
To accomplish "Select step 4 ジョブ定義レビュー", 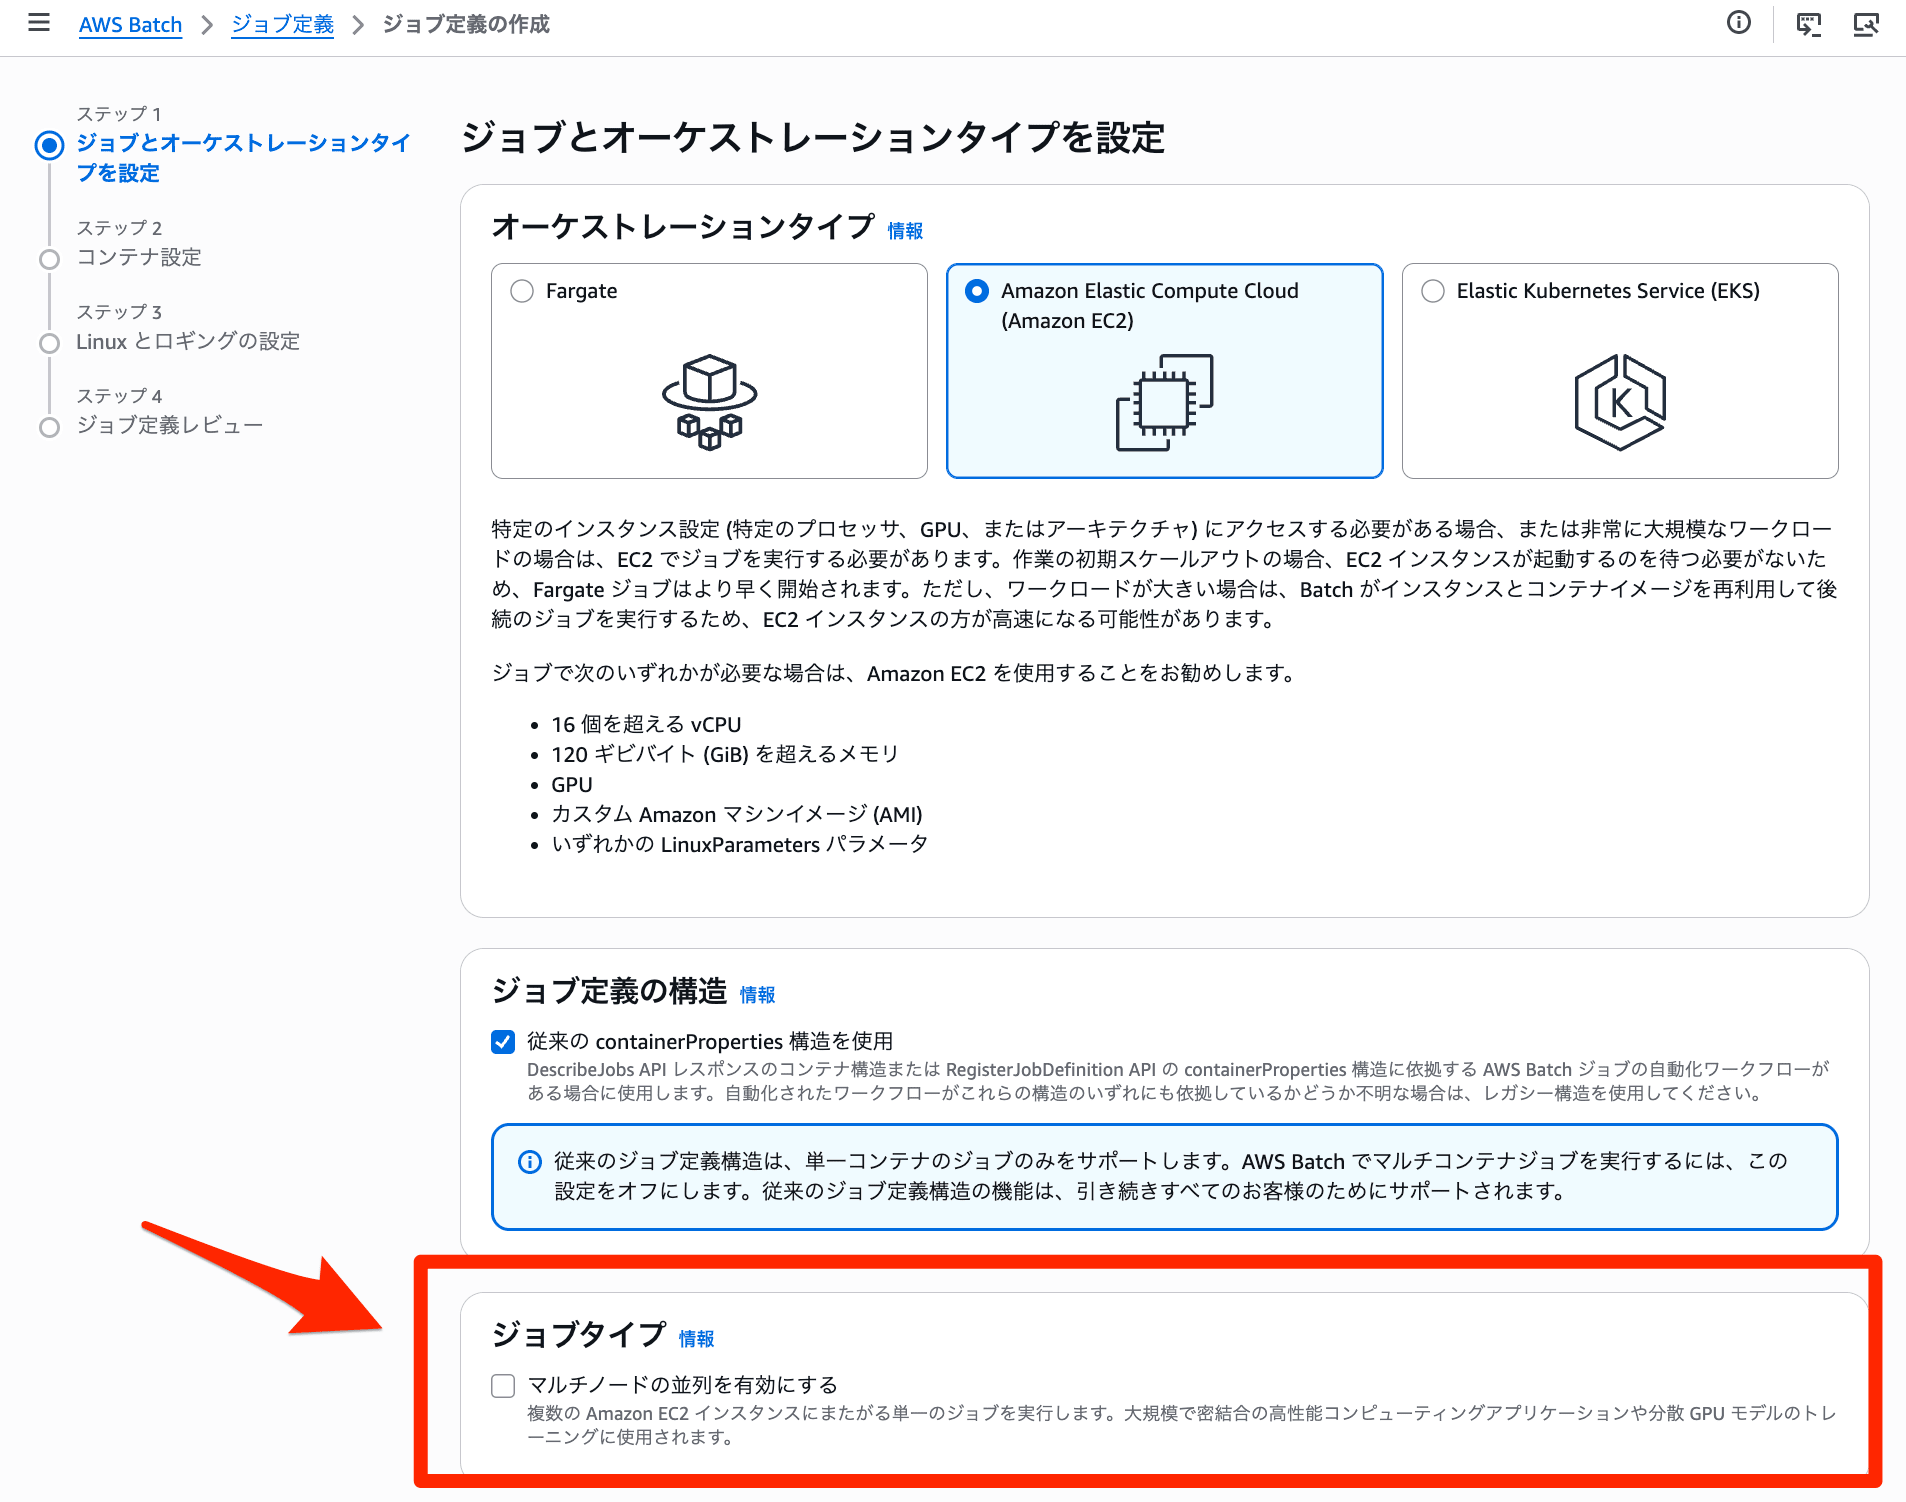I will [170, 425].
